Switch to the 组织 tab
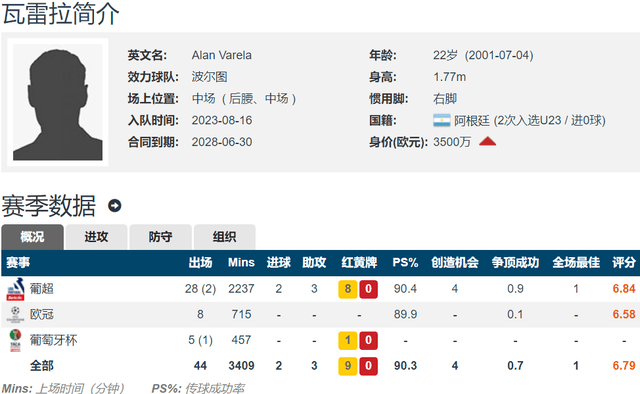The height and width of the screenshot is (394, 640). pyautogui.click(x=224, y=237)
